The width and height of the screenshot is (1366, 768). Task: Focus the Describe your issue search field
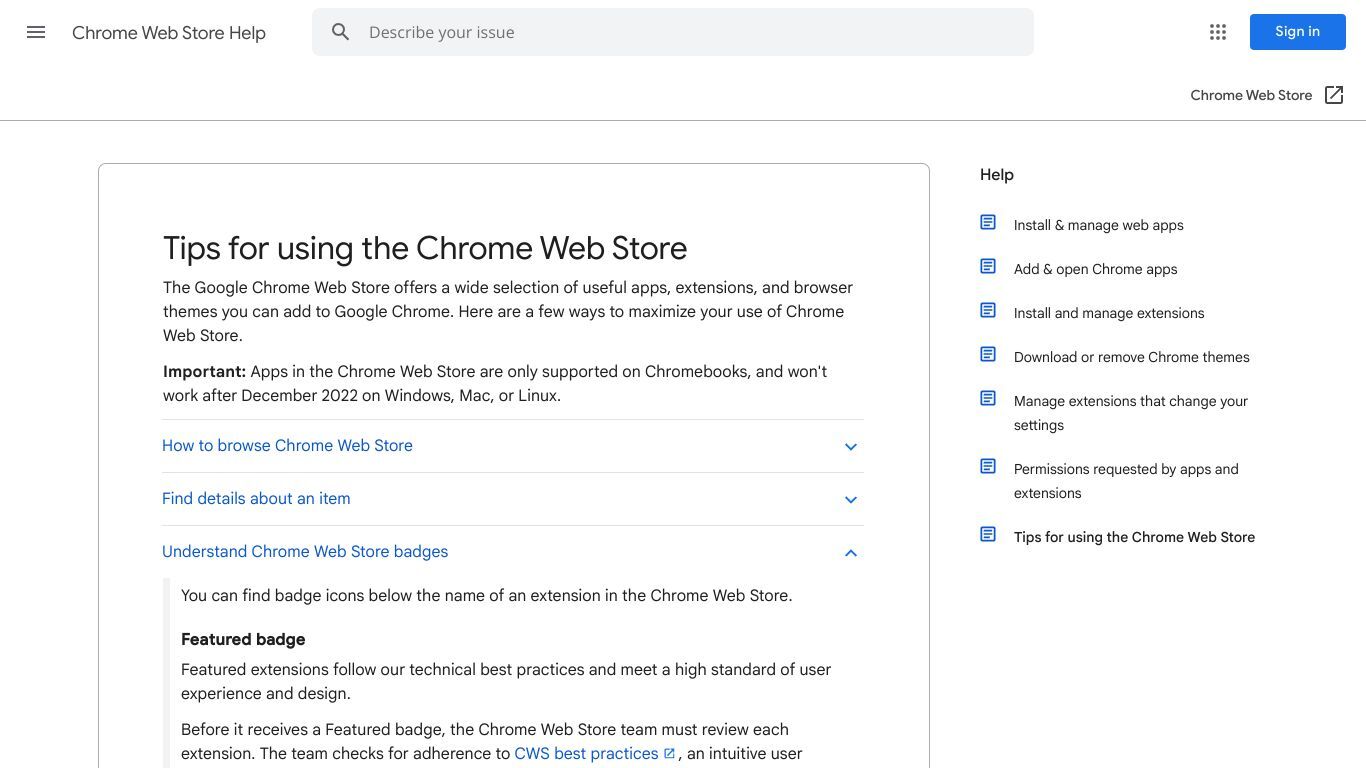[672, 32]
